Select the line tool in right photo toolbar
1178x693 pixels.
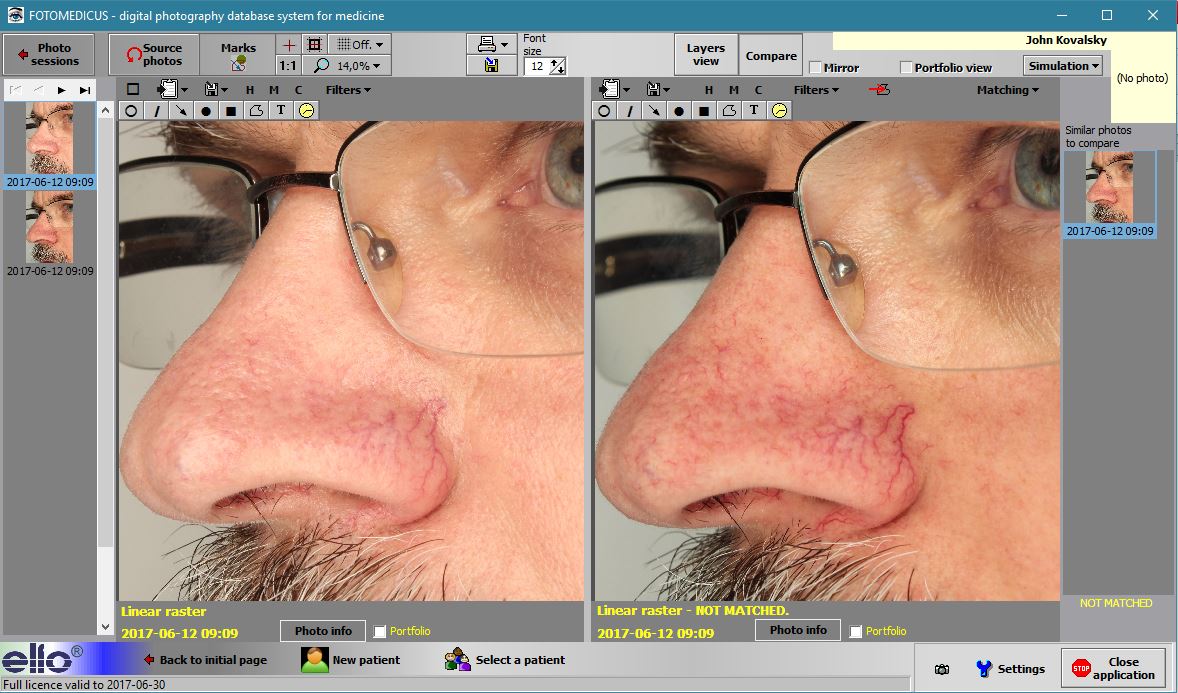click(x=630, y=110)
